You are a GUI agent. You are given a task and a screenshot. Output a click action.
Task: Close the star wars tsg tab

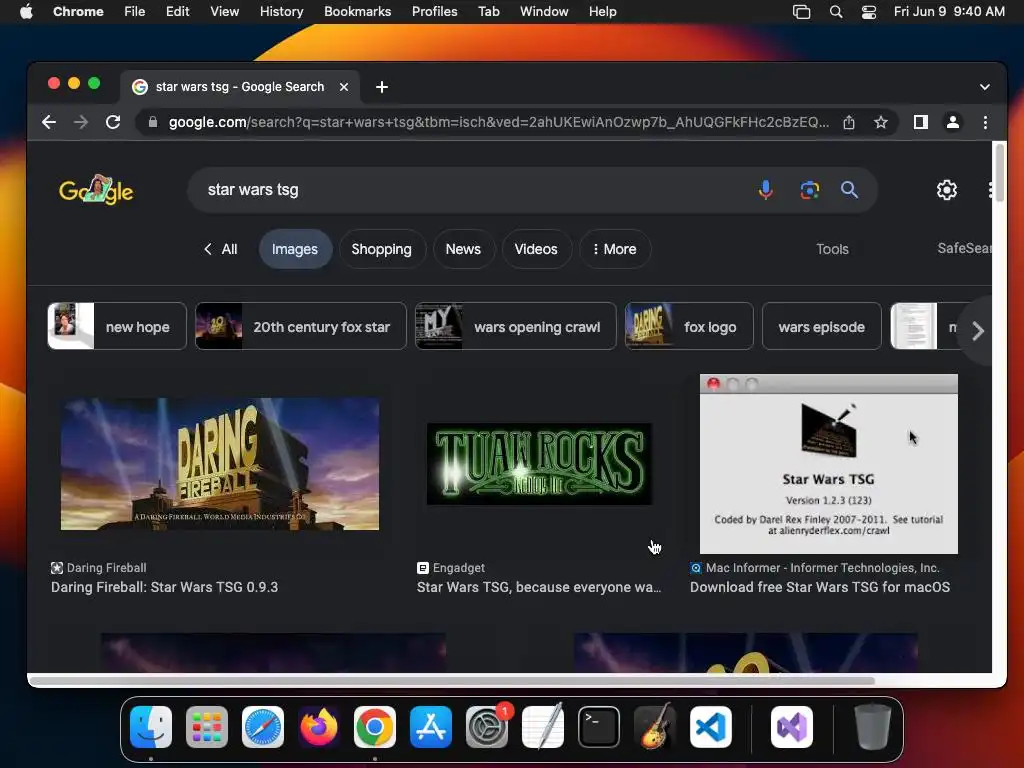coord(344,87)
